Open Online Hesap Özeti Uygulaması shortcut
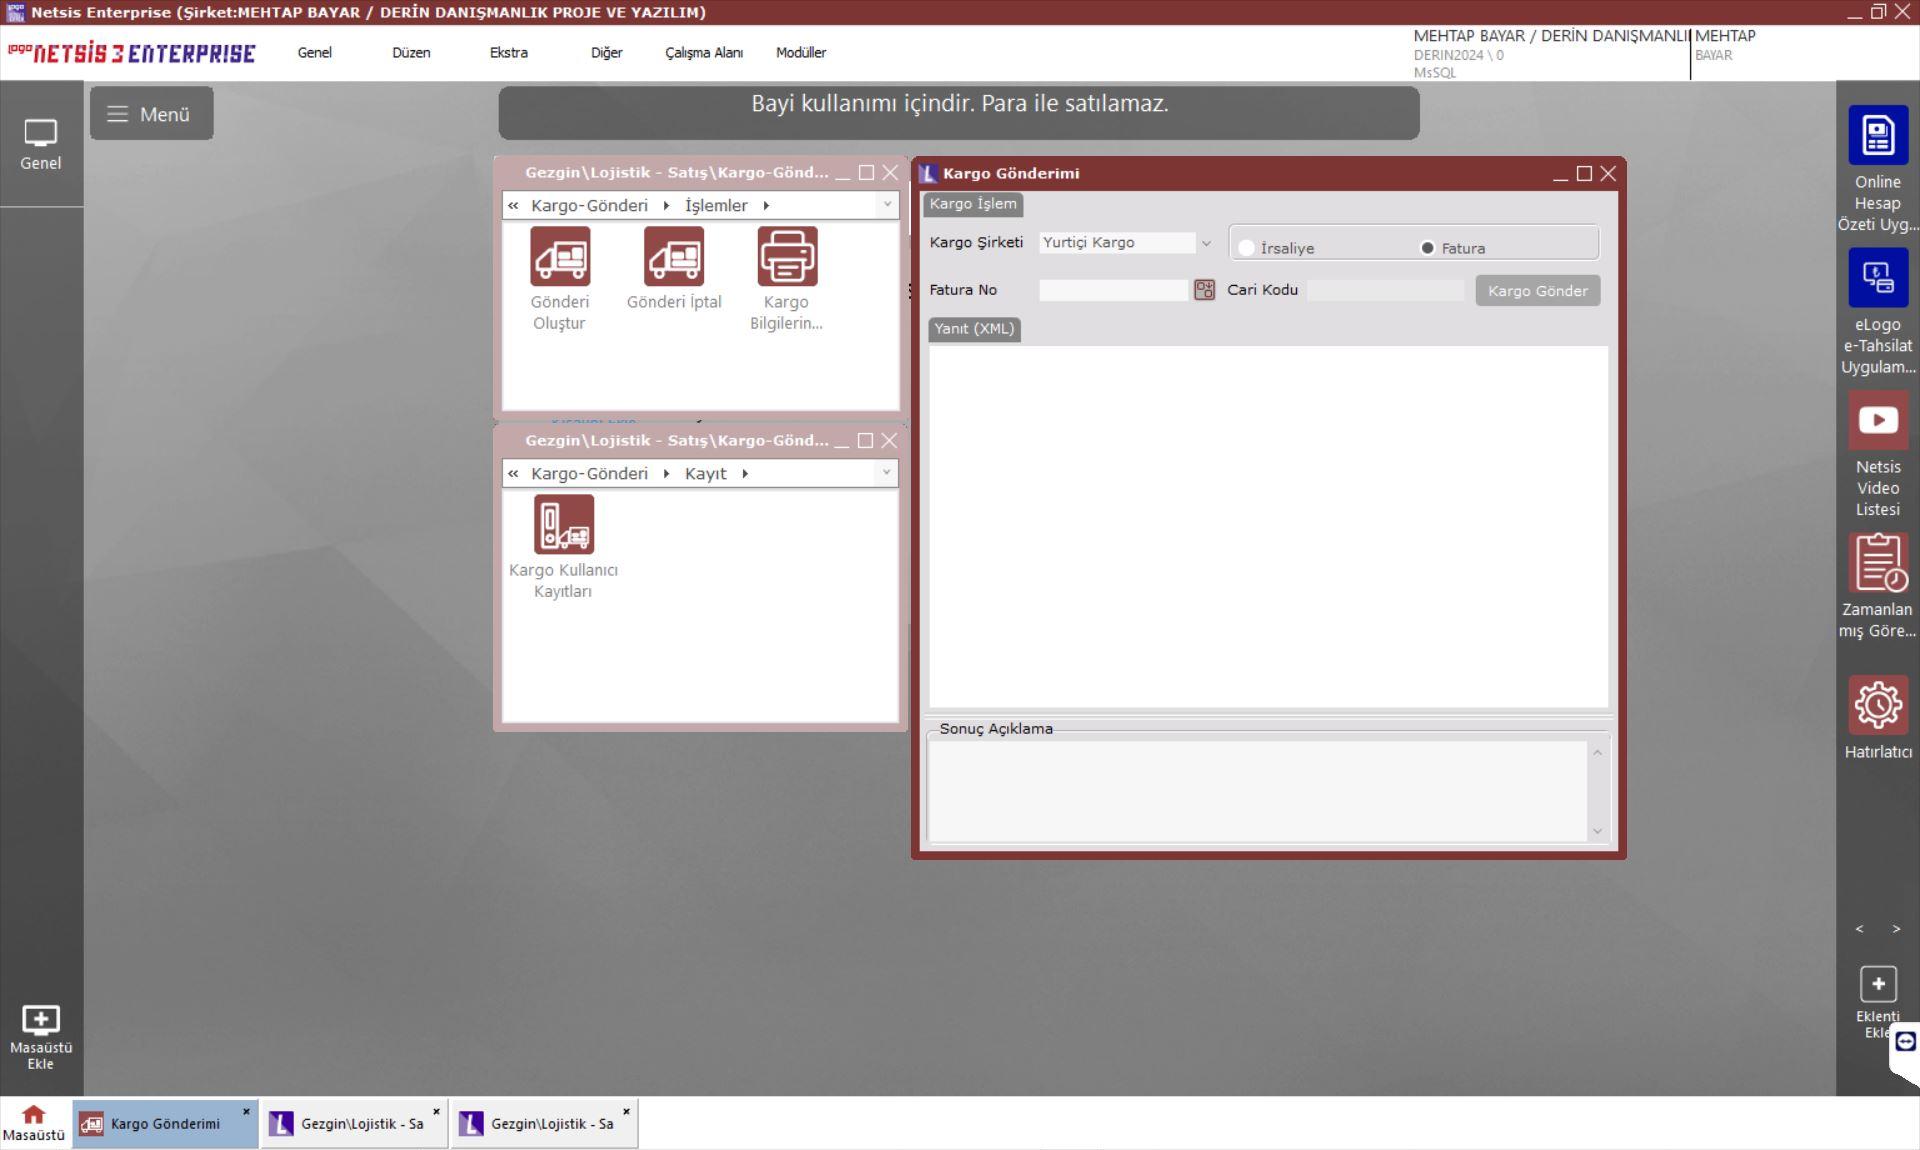This screenshot has width=1920, height=1150. 1878,136
